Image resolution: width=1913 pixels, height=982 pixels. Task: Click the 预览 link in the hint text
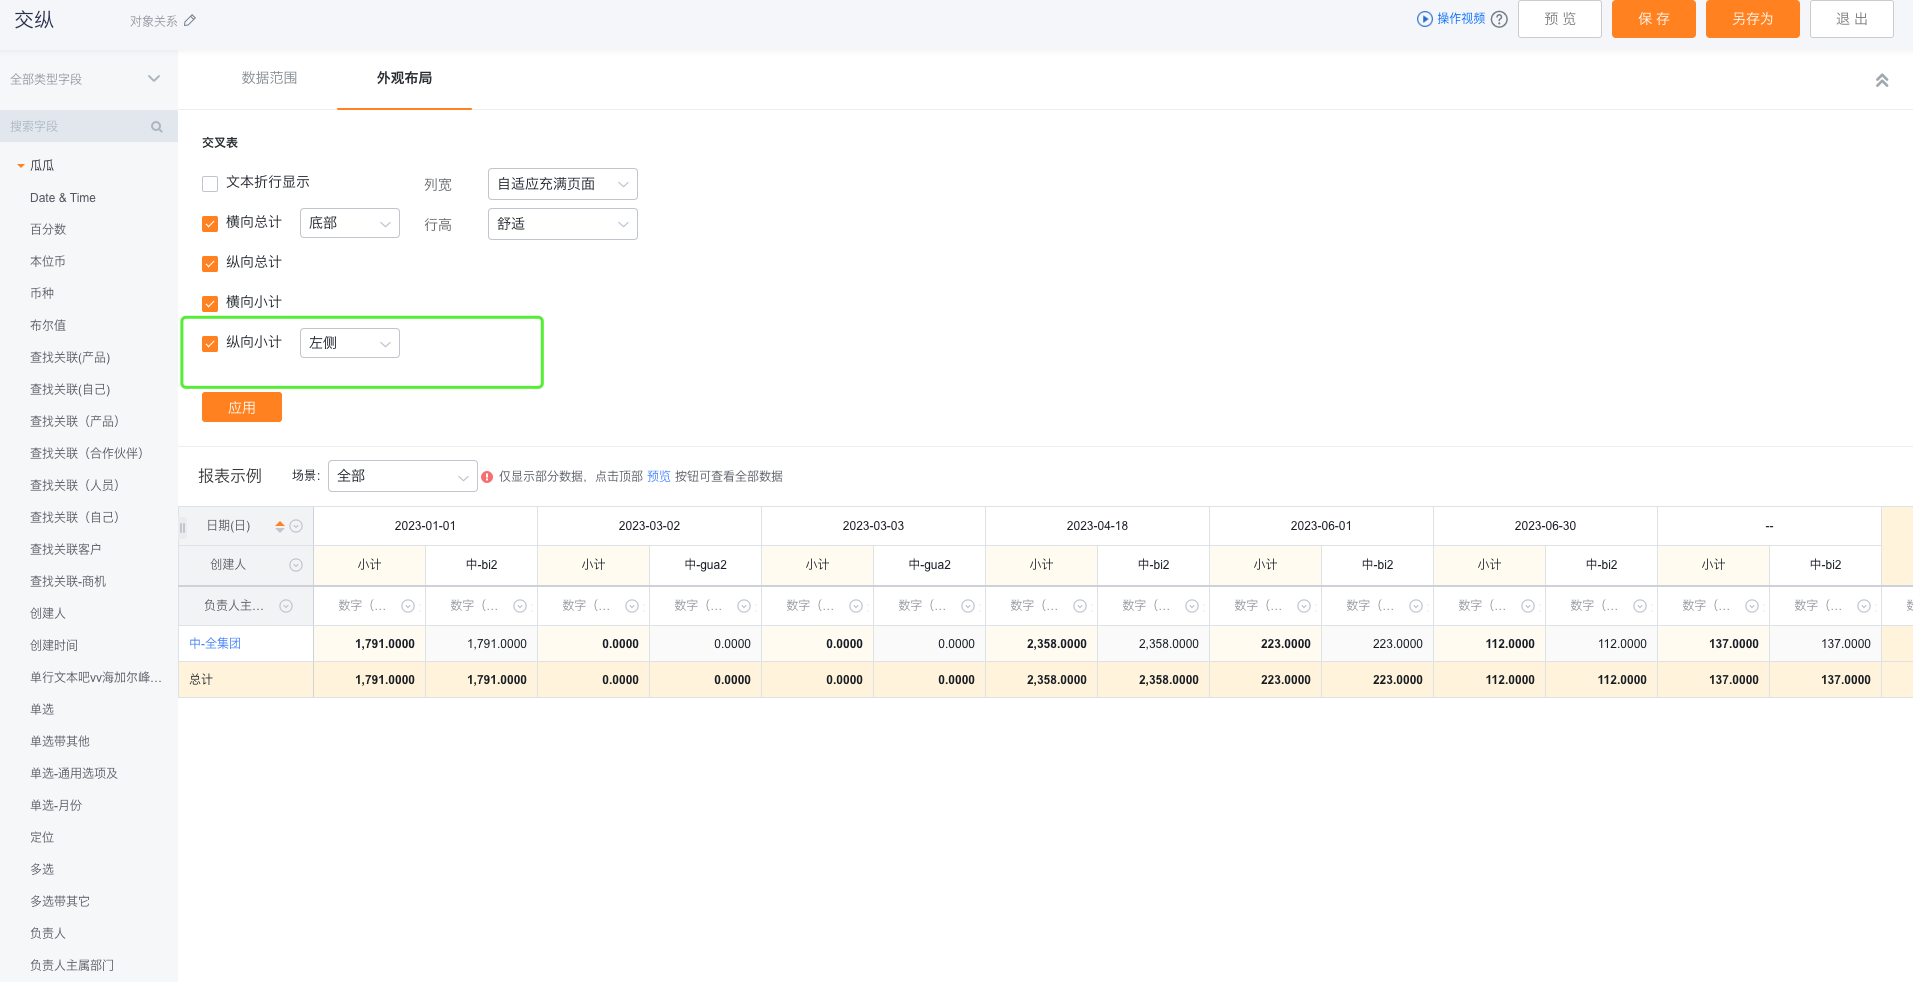(x=659, y=476)
